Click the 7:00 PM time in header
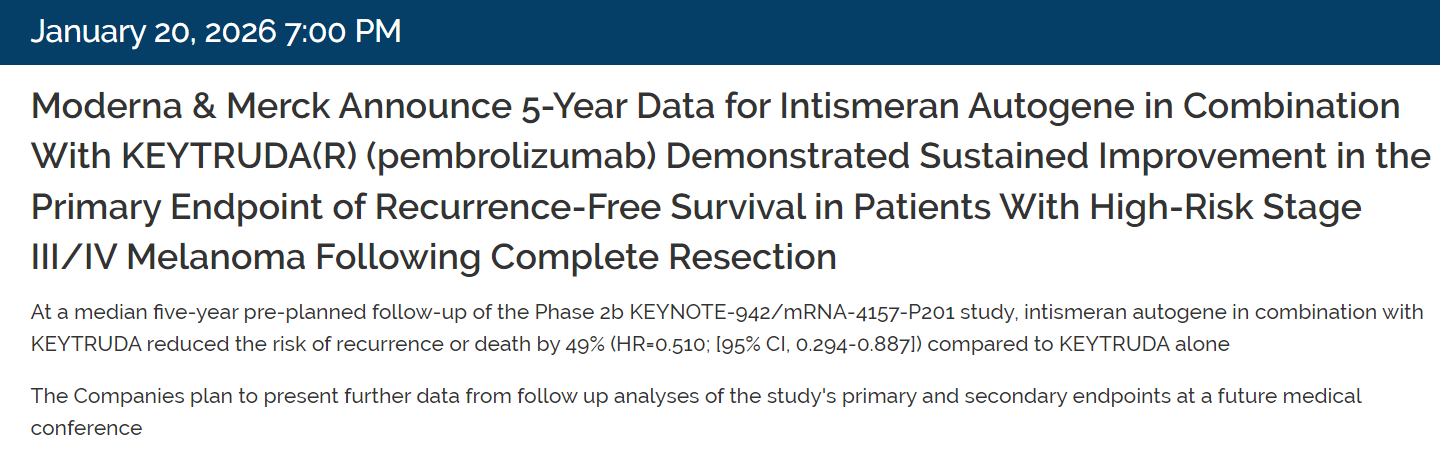1440x459 pixels. [343, 32]
